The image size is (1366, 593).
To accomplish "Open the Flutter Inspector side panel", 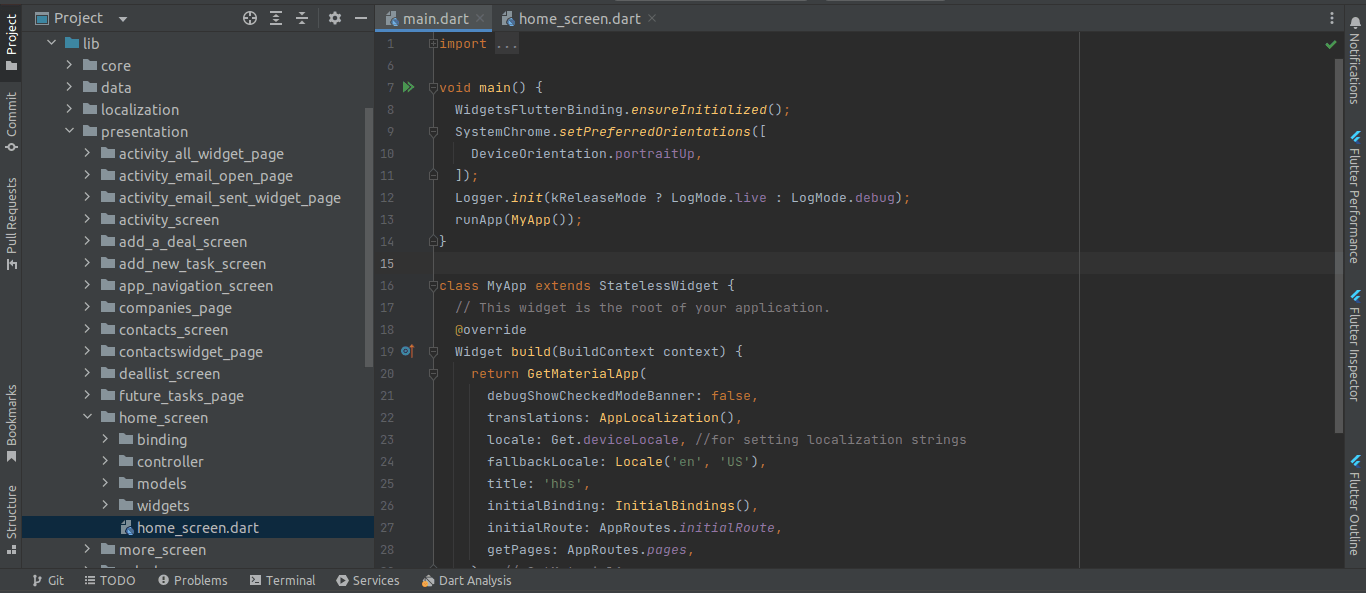I will 1355,345.
